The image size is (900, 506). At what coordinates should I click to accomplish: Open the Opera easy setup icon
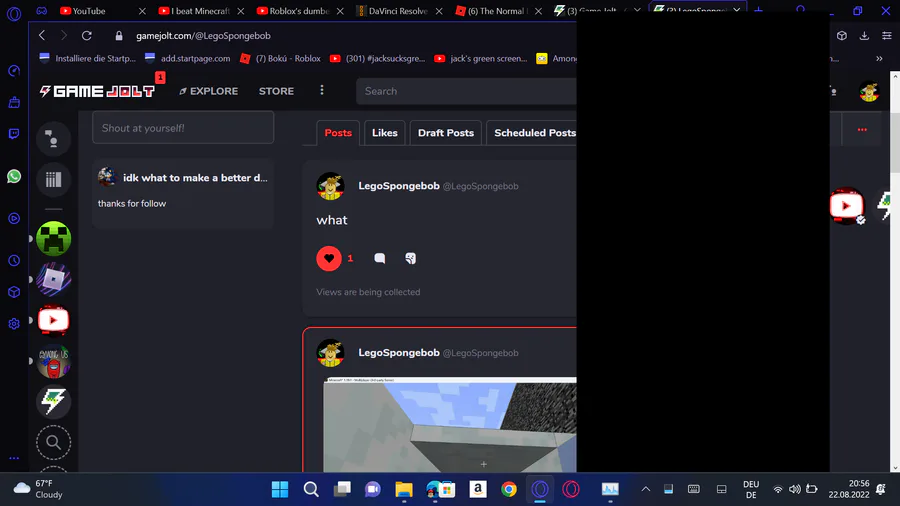pyautogui.click(x=886, y=36)
